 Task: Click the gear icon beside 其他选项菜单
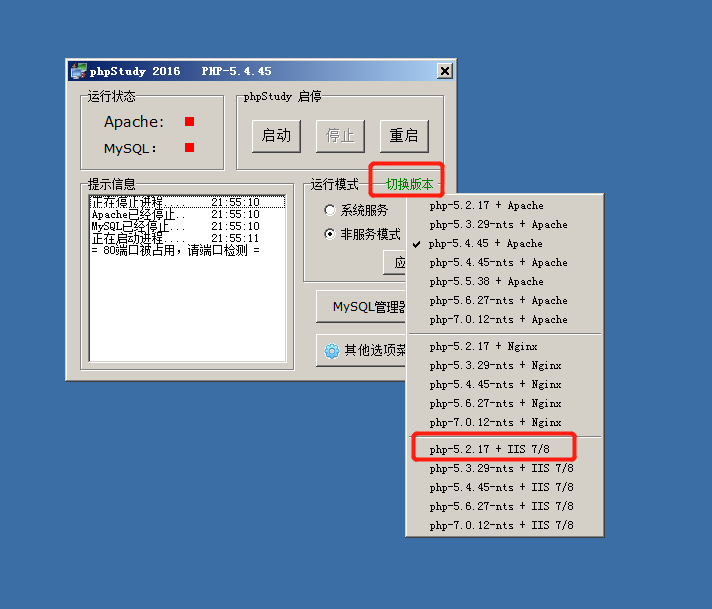pyautogui.click(x=331, y=351)
